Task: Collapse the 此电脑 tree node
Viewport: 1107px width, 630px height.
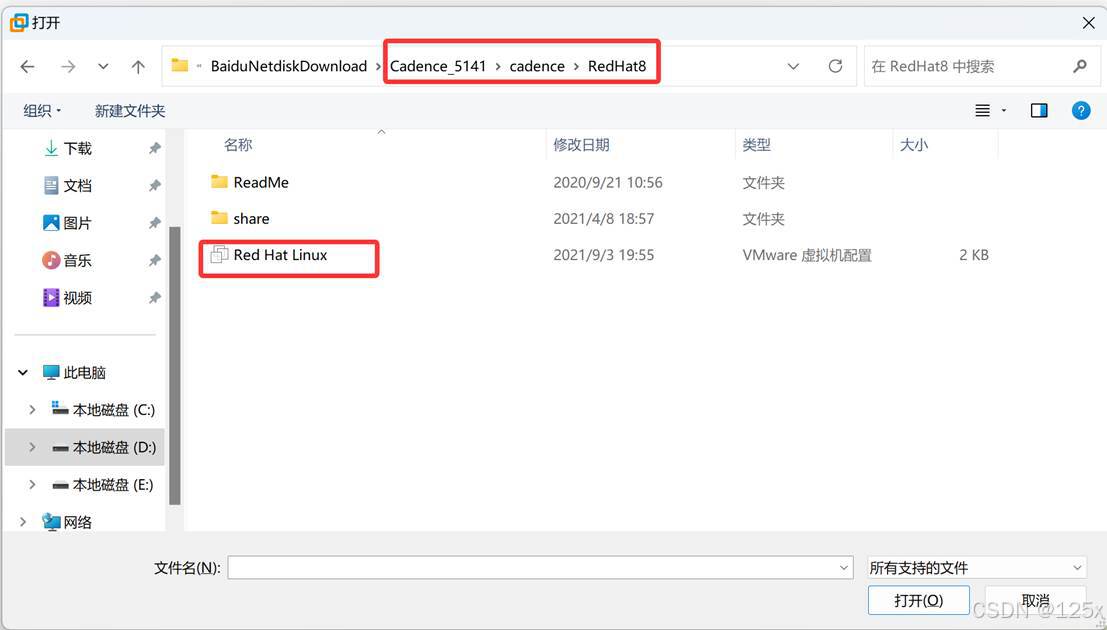Action: [23, 372]
